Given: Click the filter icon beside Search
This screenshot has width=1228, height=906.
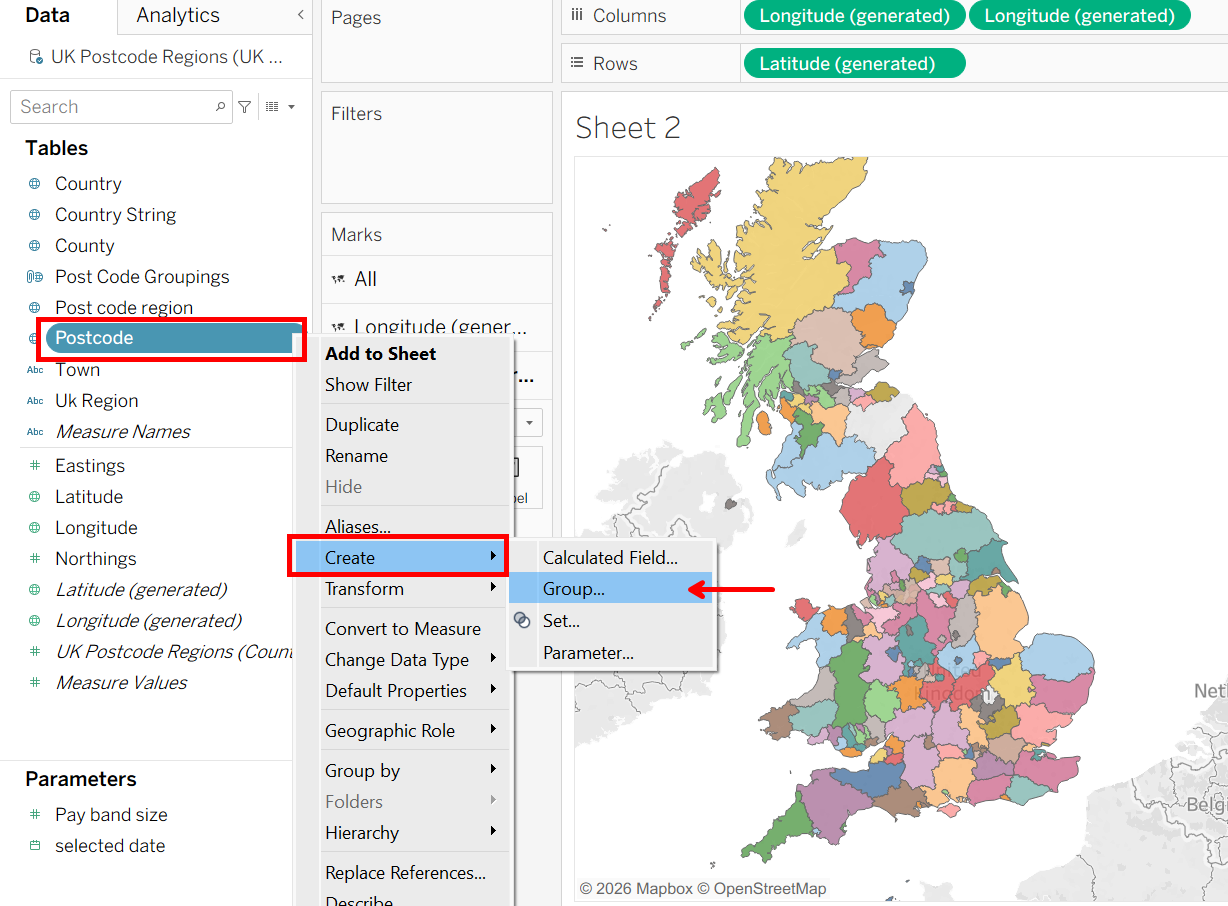Looking at the screenshot, I should click(x=244, y=107).
